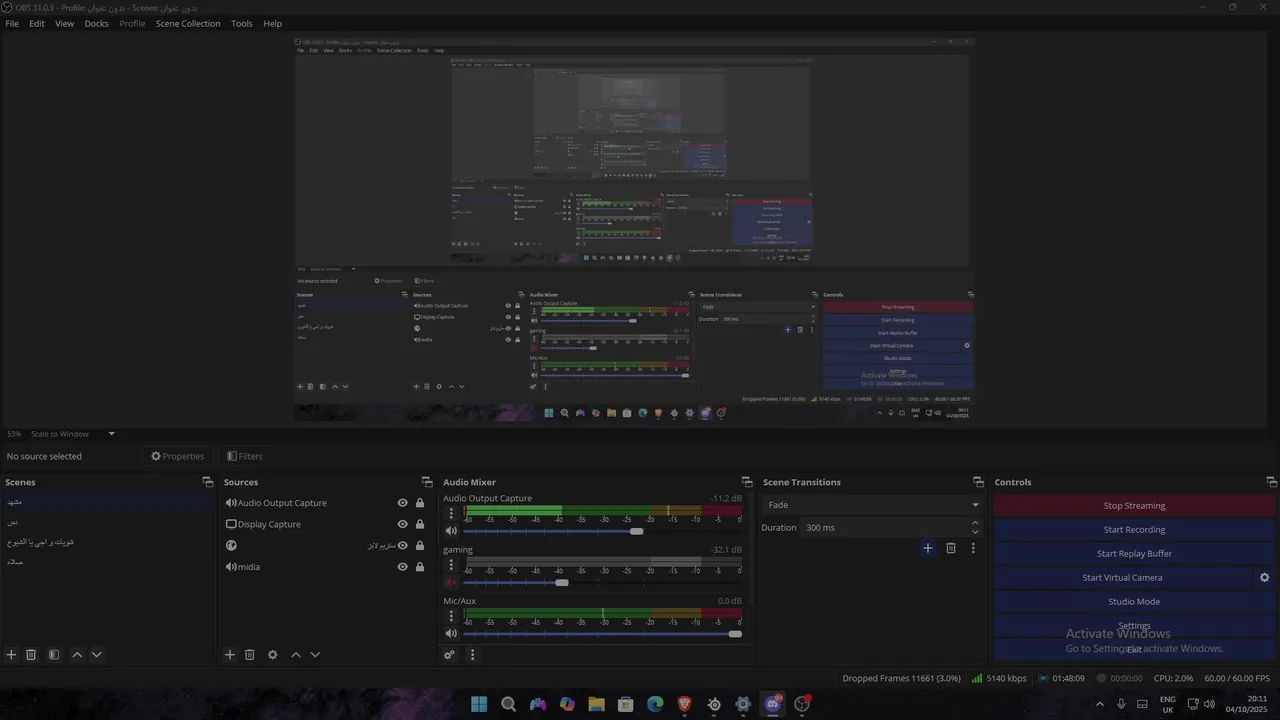1280x720 pixels.
Task: Open the Scale to Window preview scaling dropdown
Action: coord(74,434)
